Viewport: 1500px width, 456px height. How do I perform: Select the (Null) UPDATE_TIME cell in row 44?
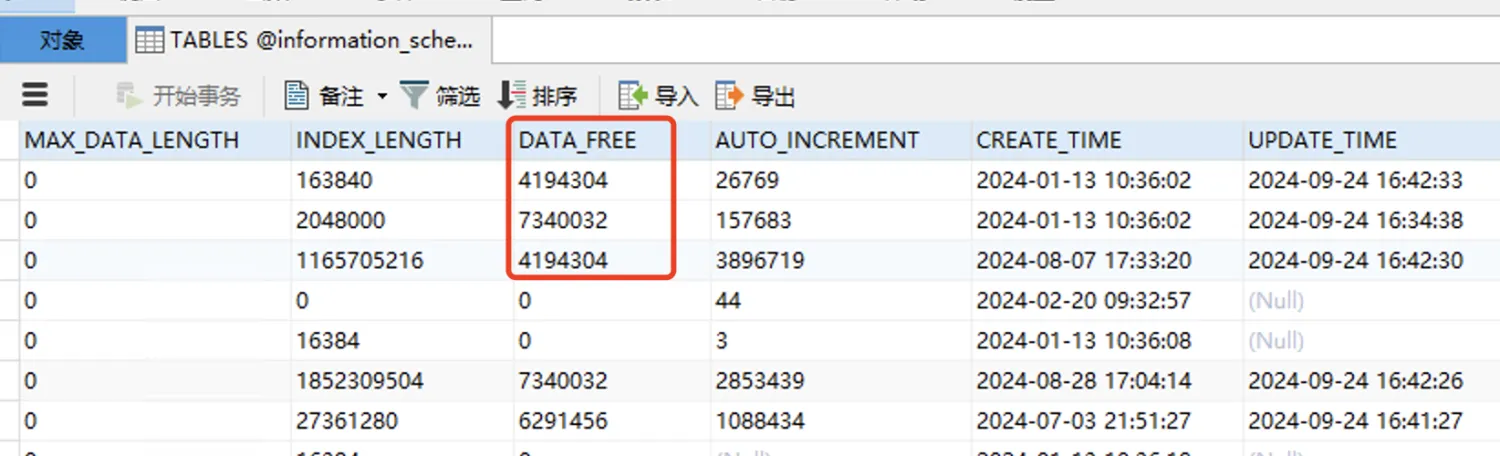click(x=1372, y=300)
